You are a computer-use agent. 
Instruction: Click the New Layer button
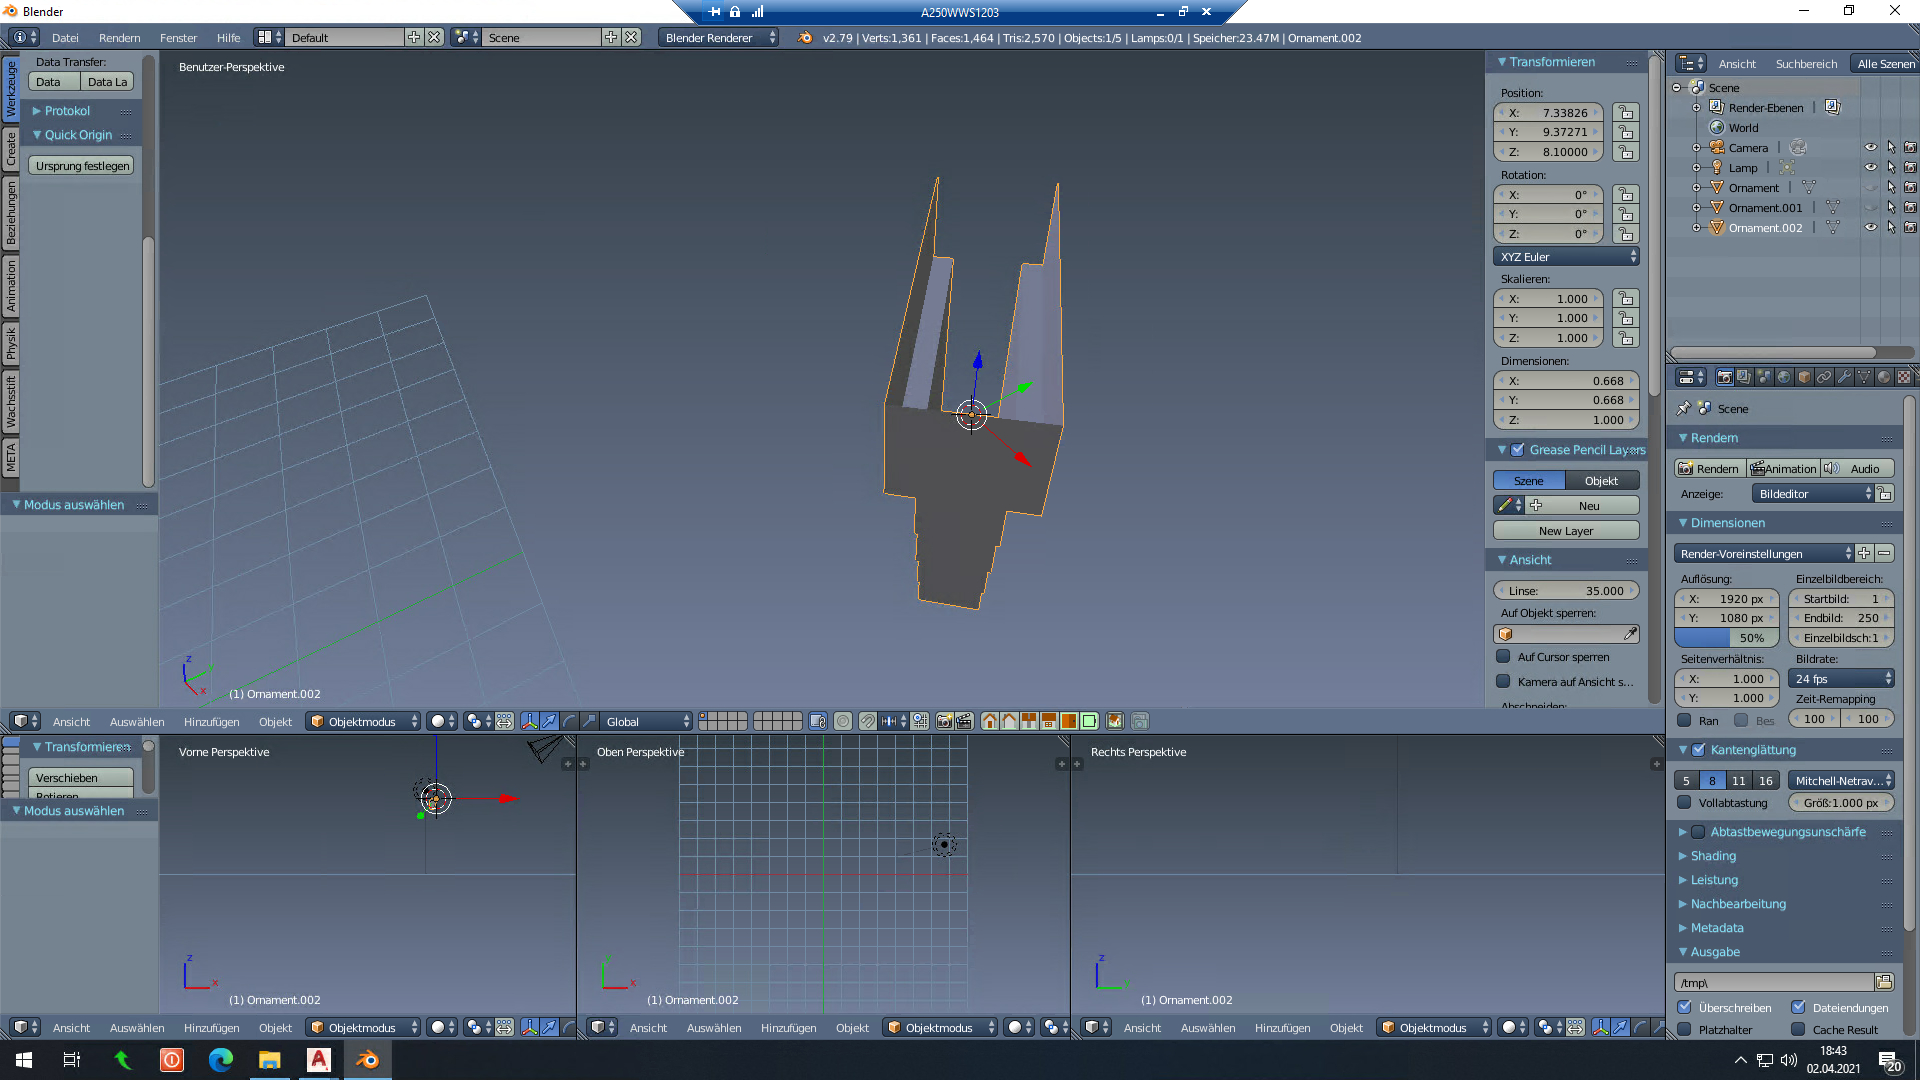click(1565, 531)
